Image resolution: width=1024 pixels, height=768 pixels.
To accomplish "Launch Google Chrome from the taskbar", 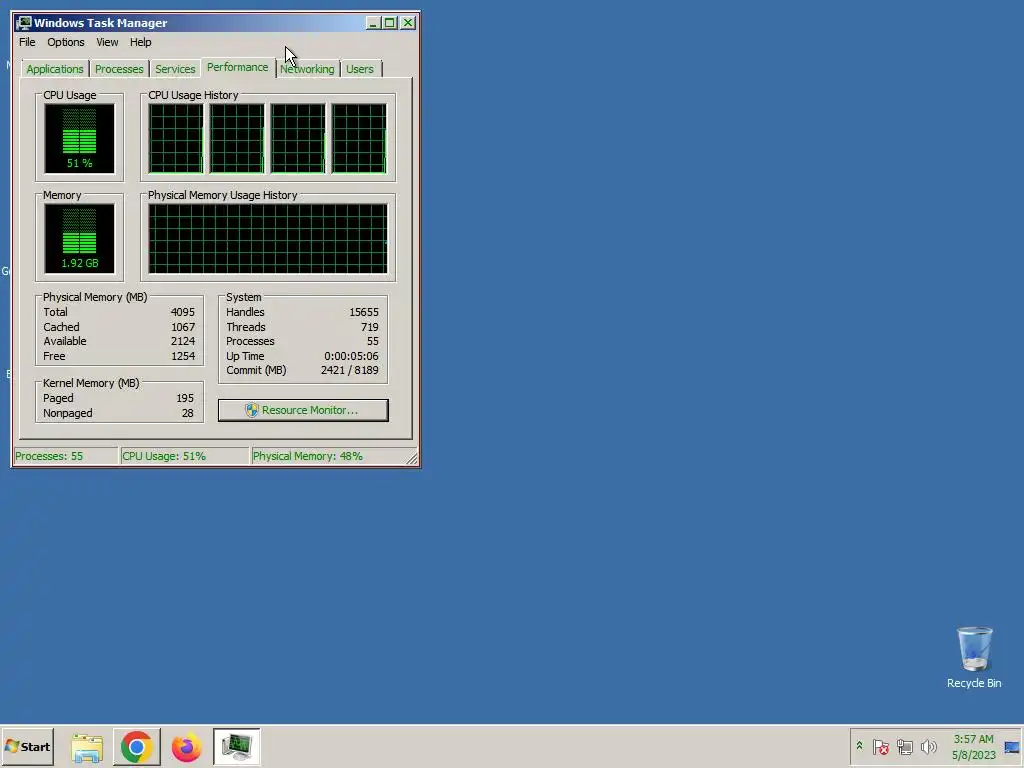I will [x=136, y=746].
